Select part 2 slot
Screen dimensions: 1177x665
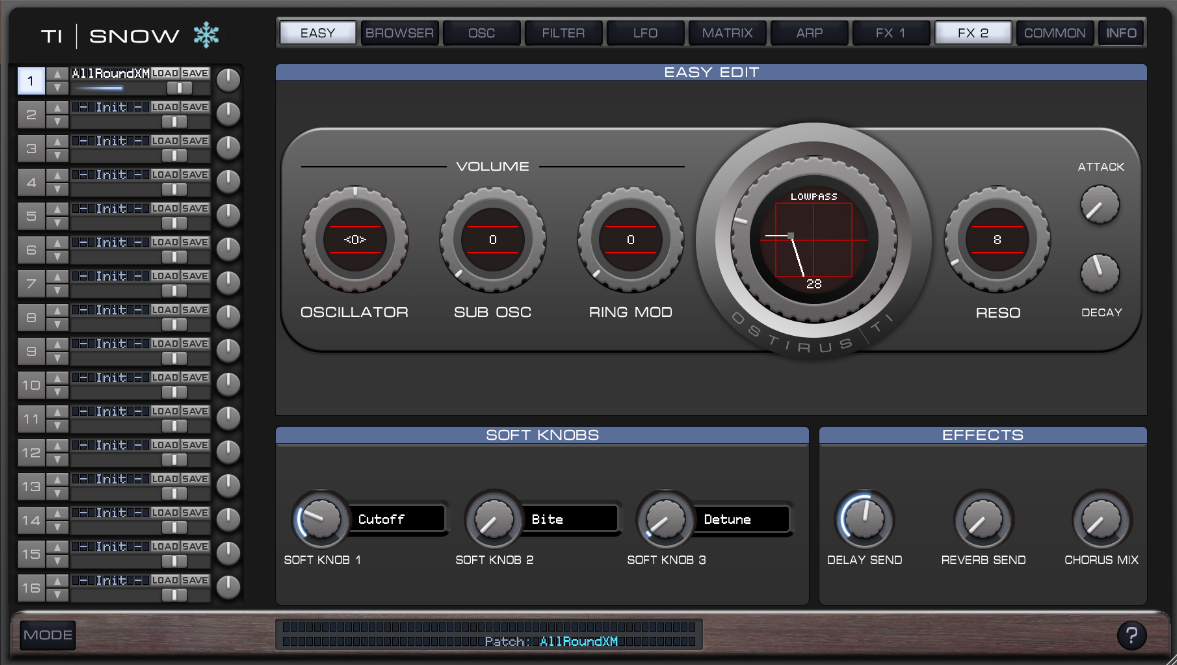tap(31, 114)
